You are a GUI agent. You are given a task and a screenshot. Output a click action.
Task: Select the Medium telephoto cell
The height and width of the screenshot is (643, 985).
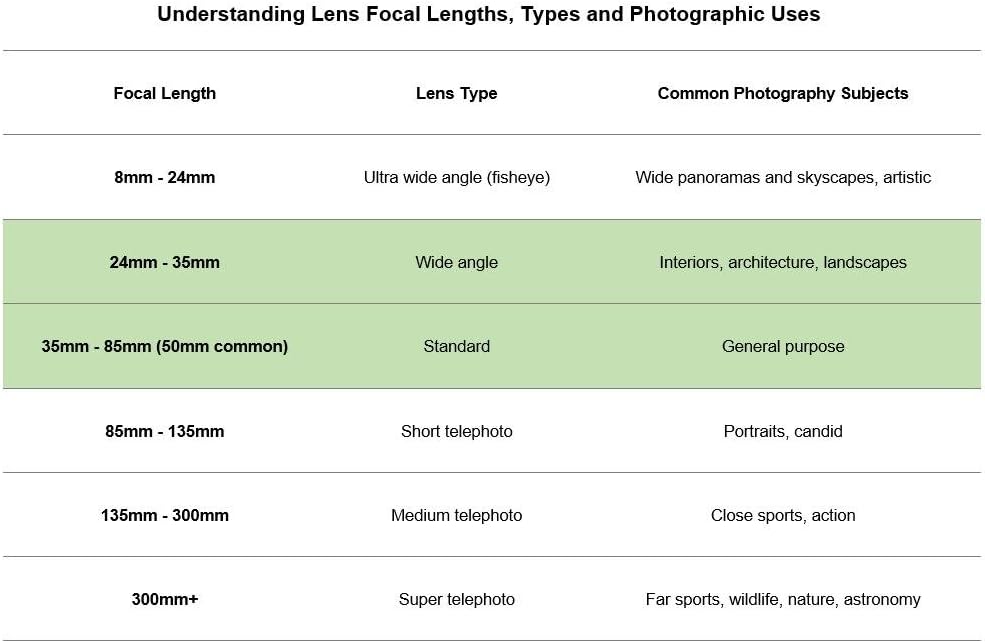[x=456, y=516]
